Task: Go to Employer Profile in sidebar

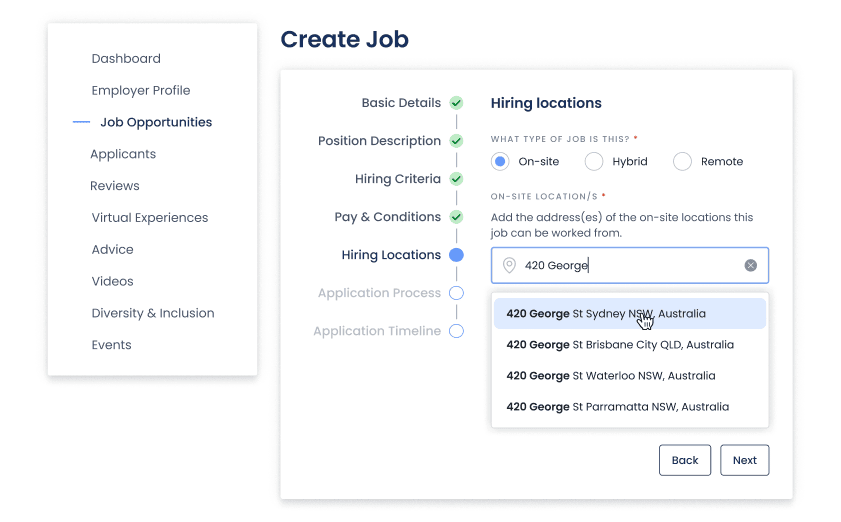Action: click(x=141, y=90)
